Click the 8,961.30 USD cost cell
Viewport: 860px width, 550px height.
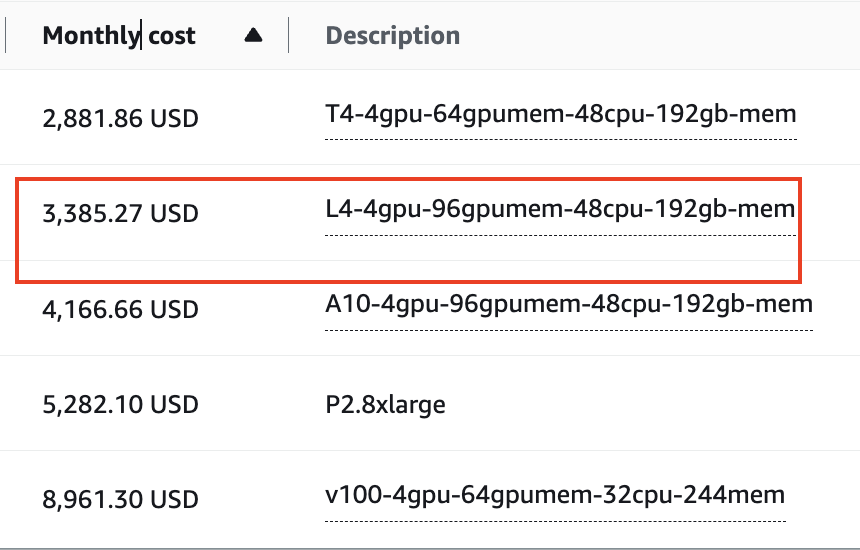coord(121,499)
